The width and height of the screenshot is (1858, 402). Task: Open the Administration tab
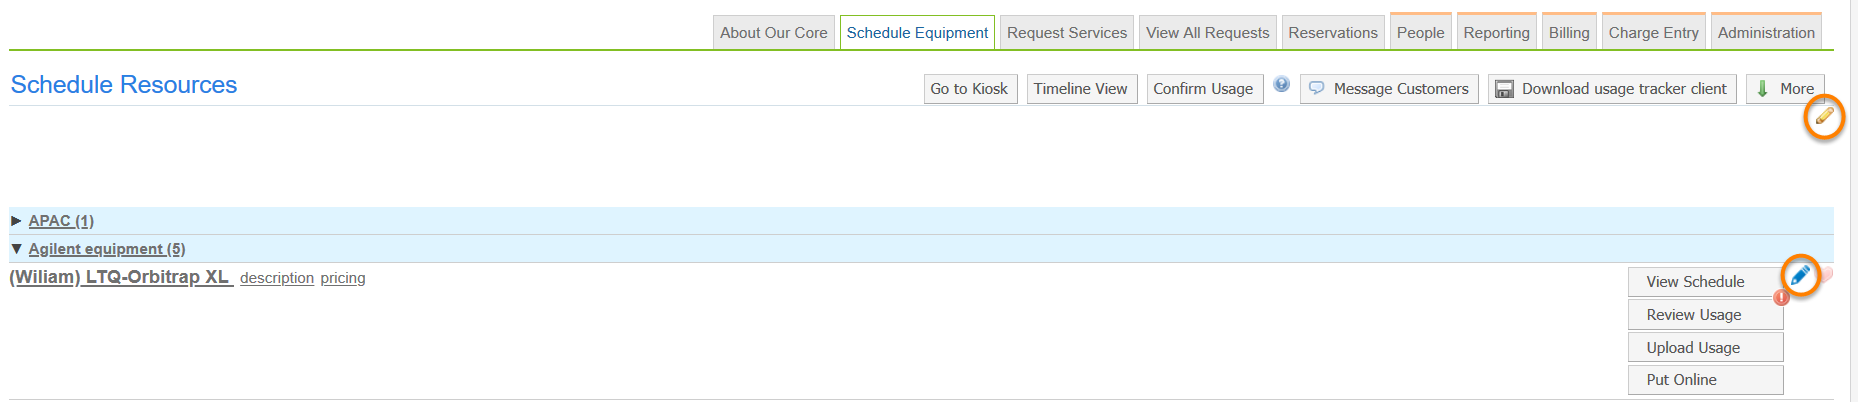(x=1765, y=33)
